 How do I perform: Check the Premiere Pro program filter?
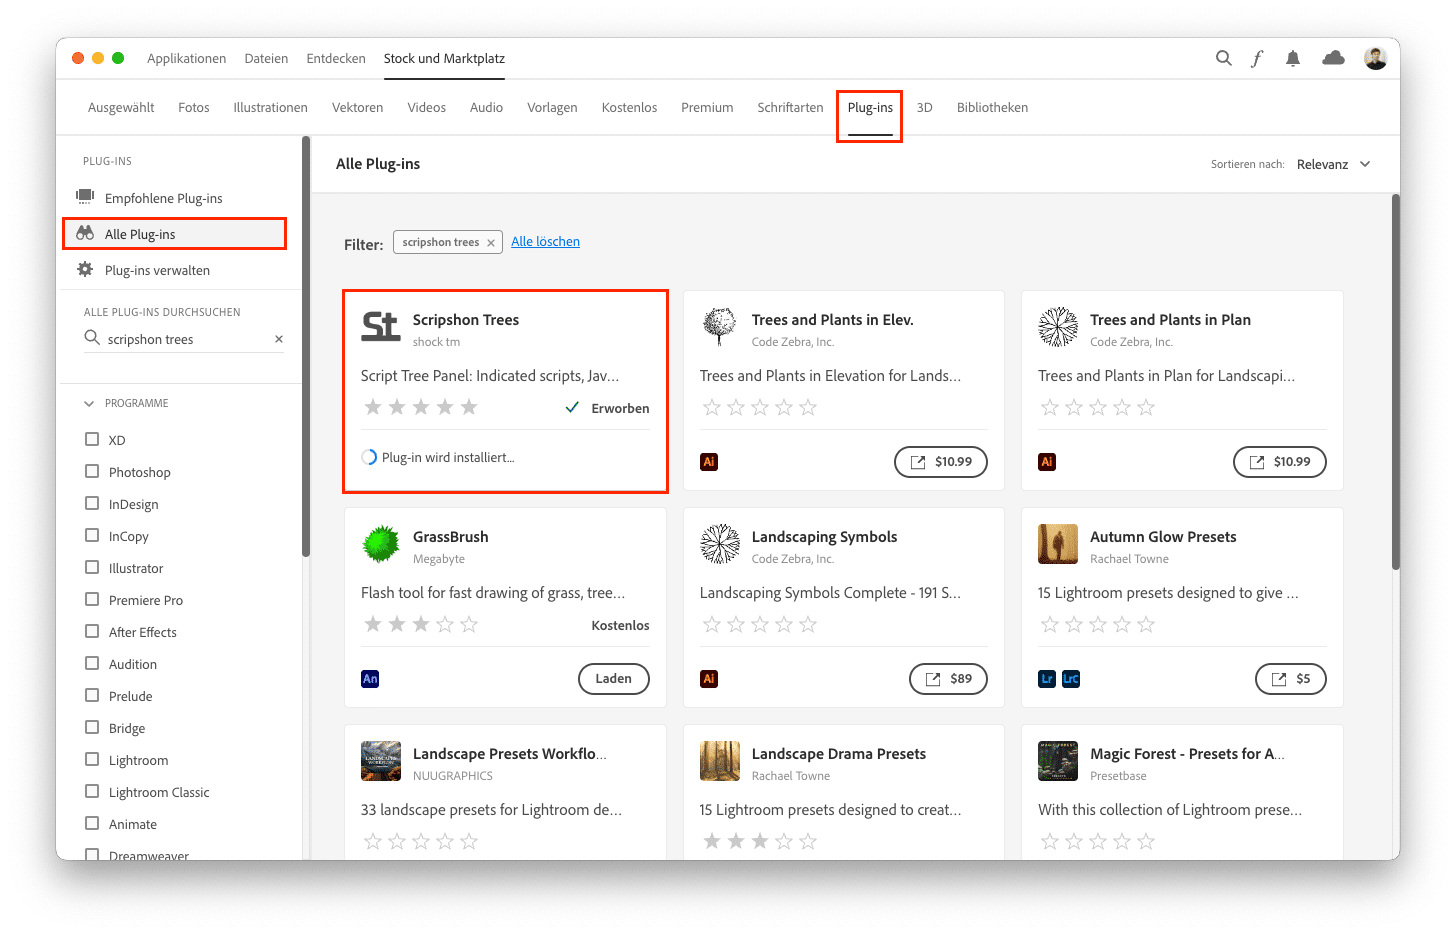pos(92,599)
